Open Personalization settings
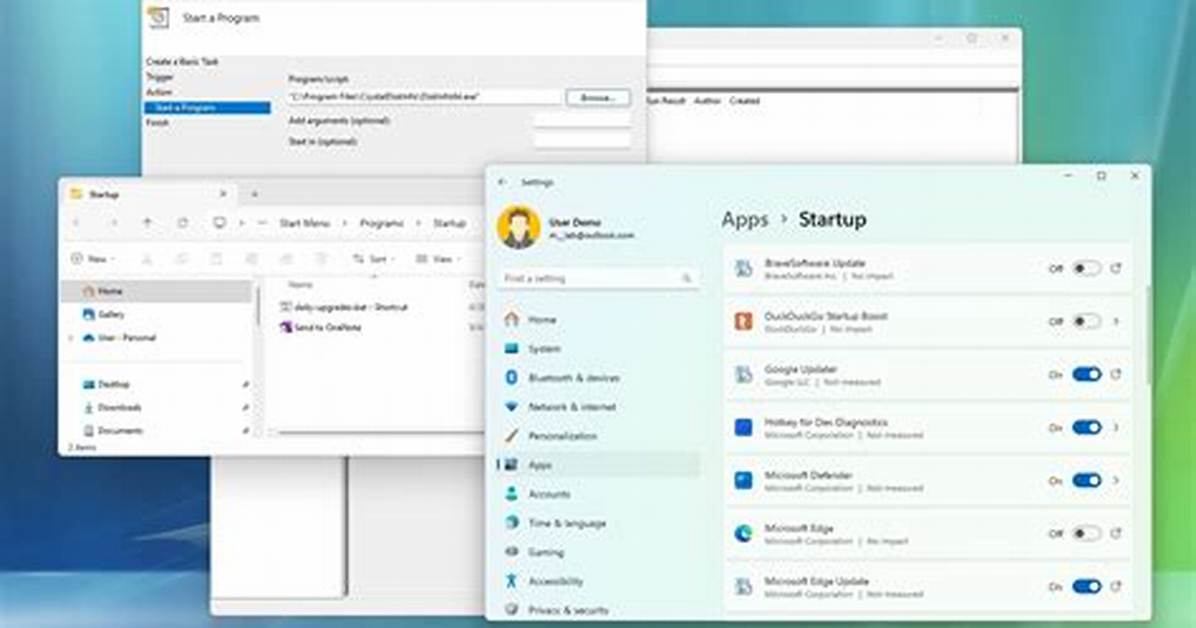1196x628 pixels. [x=597, y=436]
